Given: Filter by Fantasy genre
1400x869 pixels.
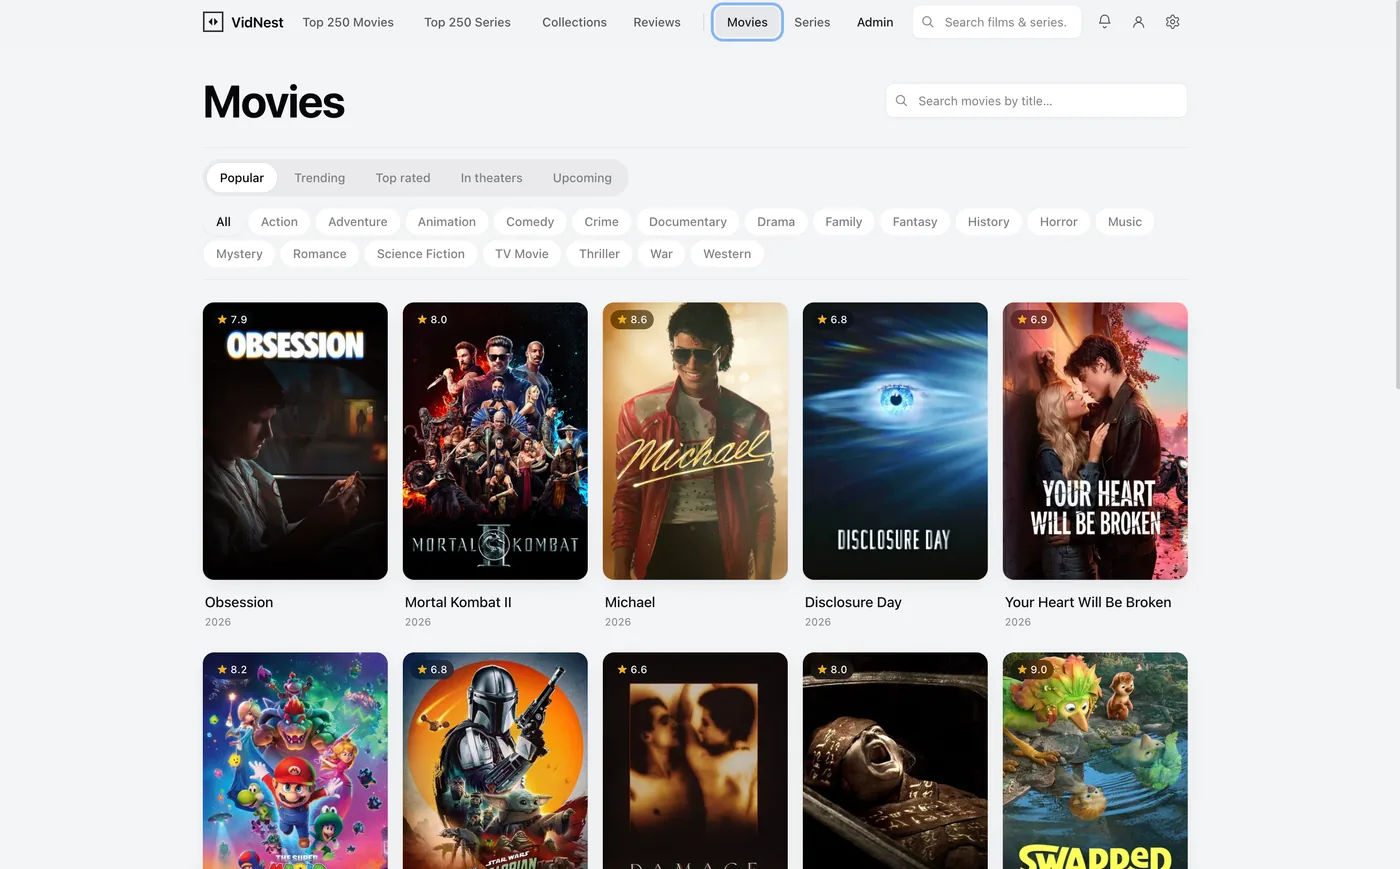Looking at the screenshot, I should point(915,222).
